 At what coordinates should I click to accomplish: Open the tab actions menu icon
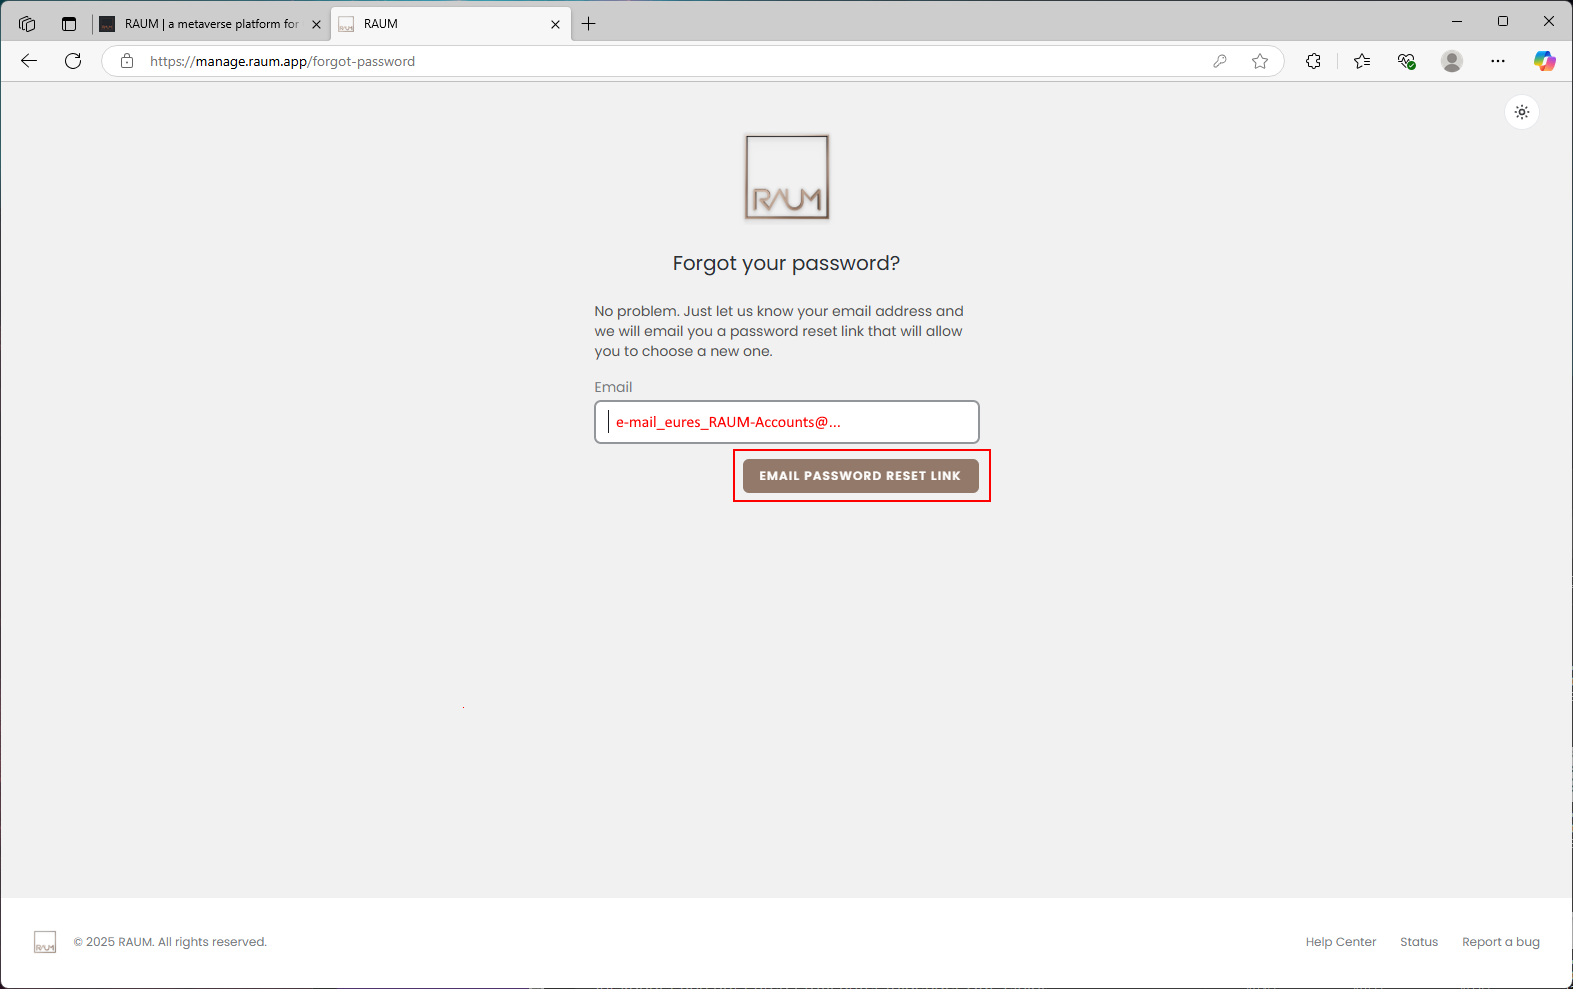[x=69, y=24]
